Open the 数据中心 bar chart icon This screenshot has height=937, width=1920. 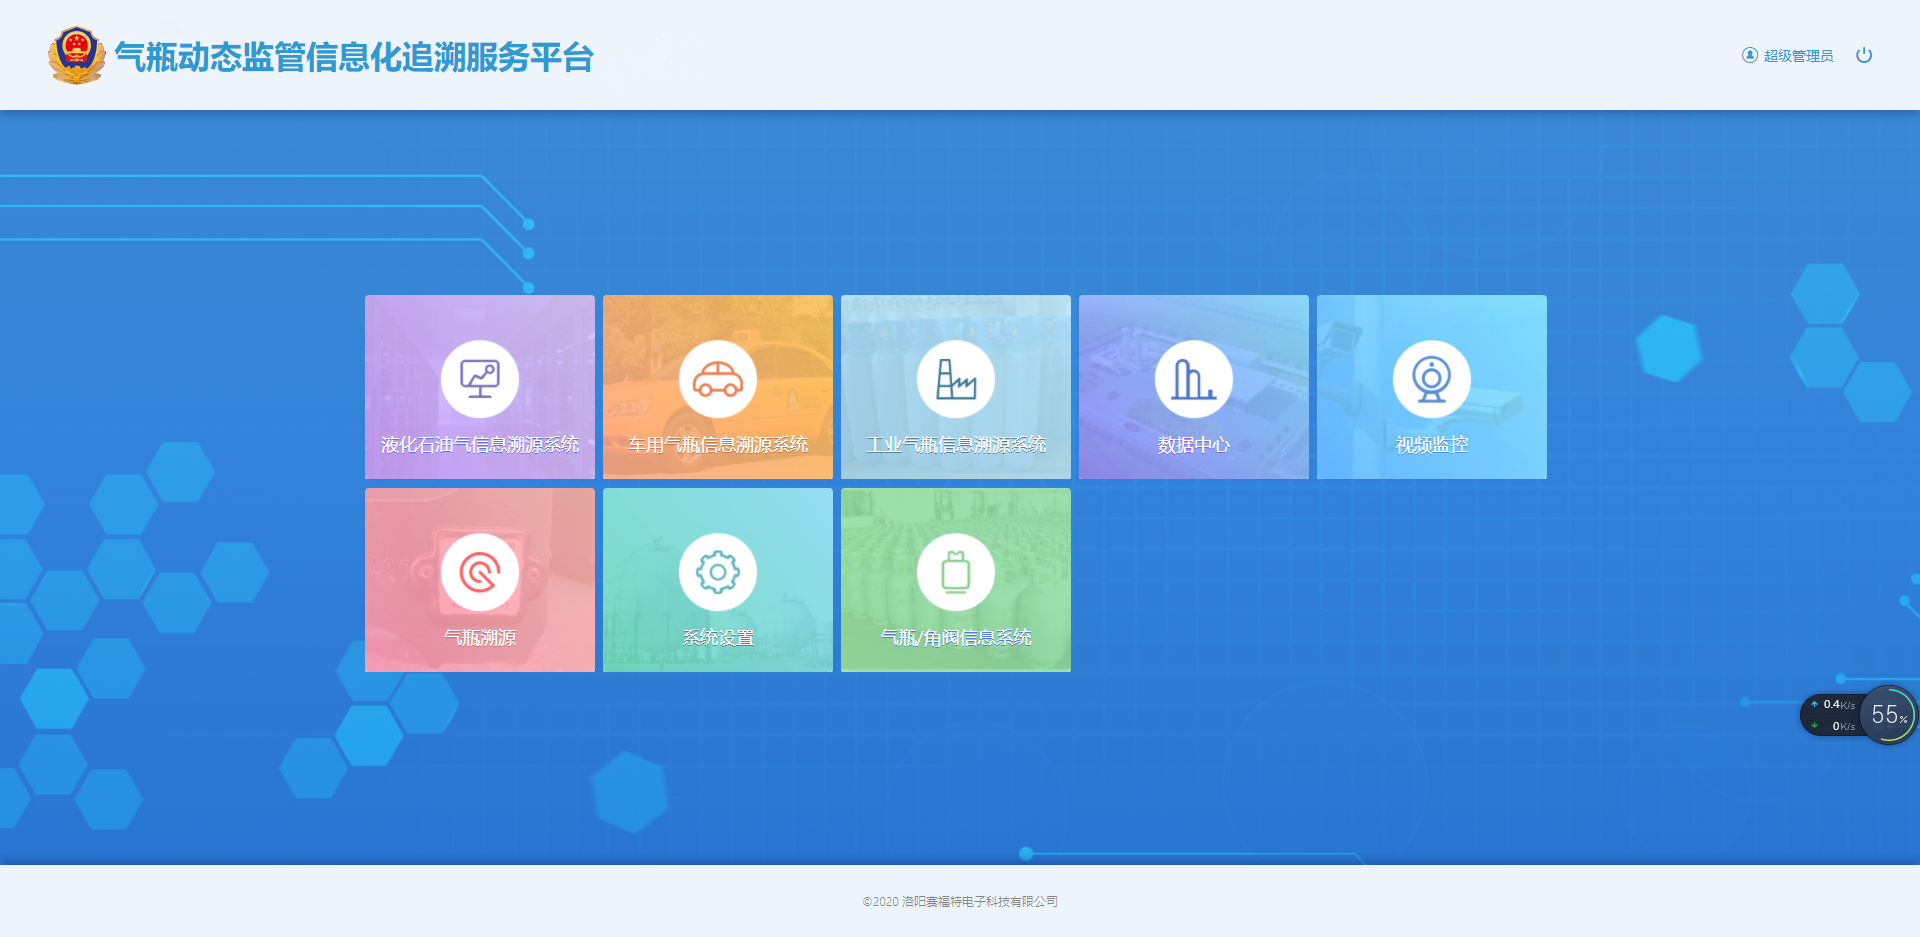(1194, 379)
